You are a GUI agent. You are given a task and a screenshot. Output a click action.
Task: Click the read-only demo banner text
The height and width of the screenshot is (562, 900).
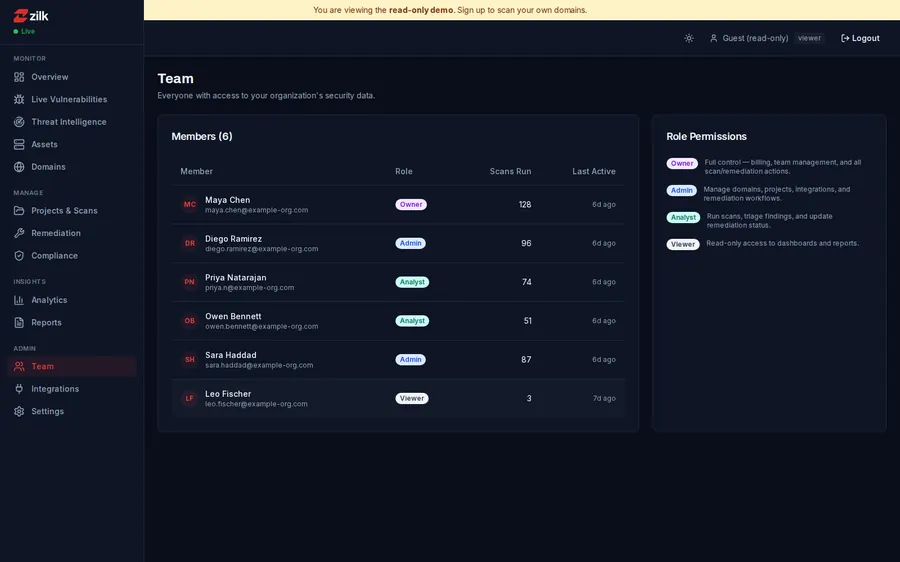pos(450,10)
